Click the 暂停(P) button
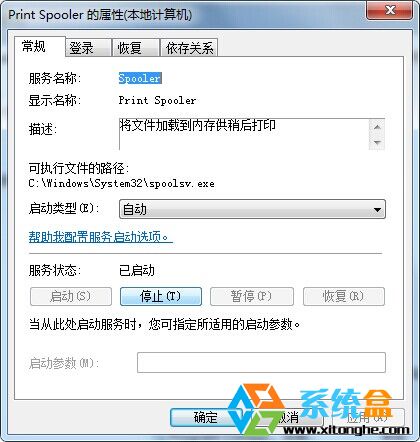Image resolution: width=420 pixels, height=442 pixels. point(252,296)
